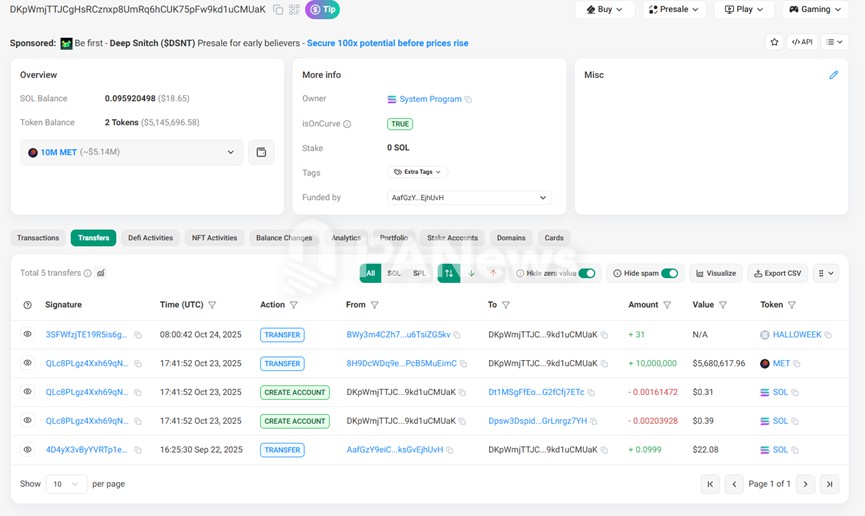Click the Export CSV button
Screen dimensions: 865x516
[x=778, y=273]
